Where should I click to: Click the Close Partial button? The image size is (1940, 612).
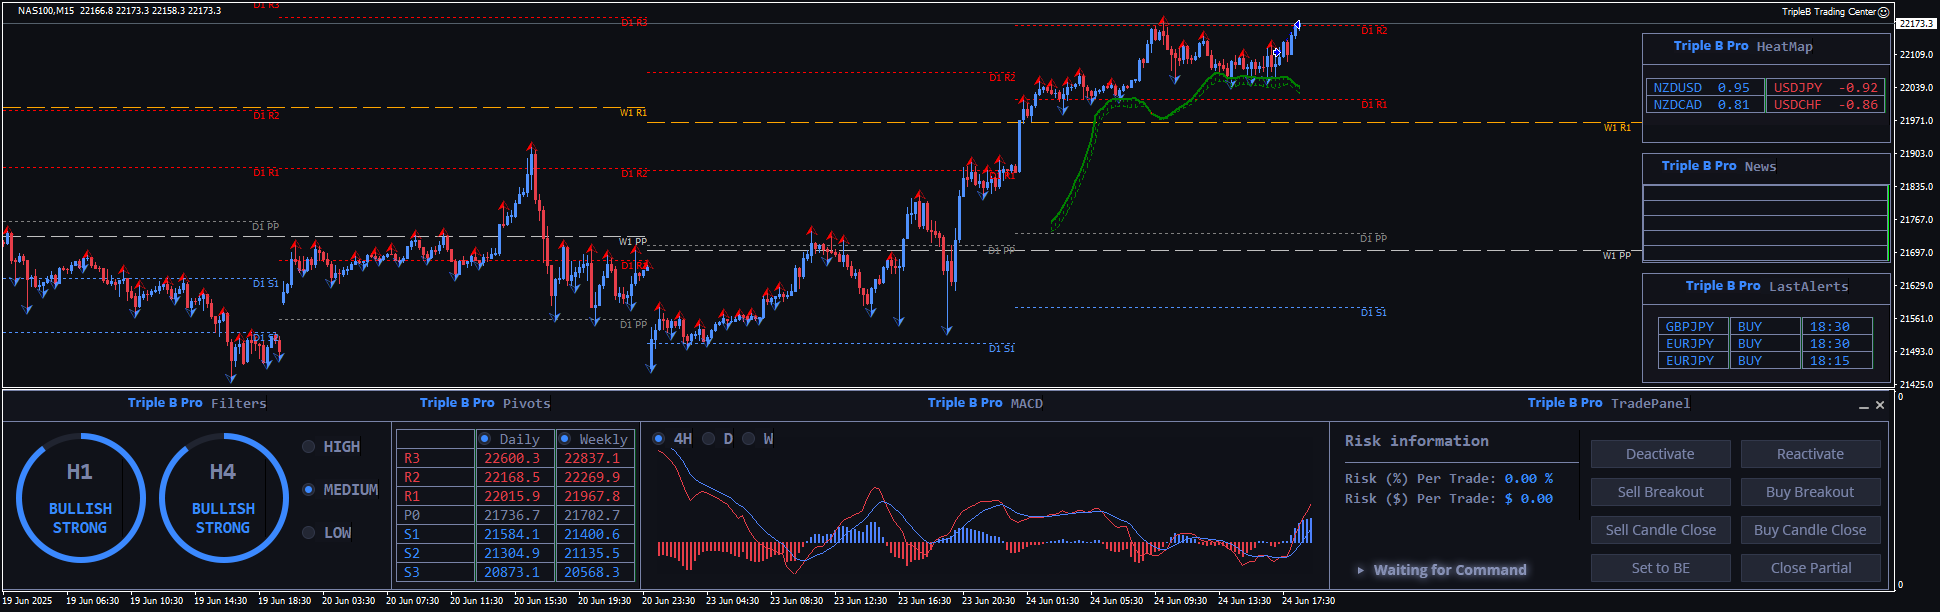coord(1810,568)
